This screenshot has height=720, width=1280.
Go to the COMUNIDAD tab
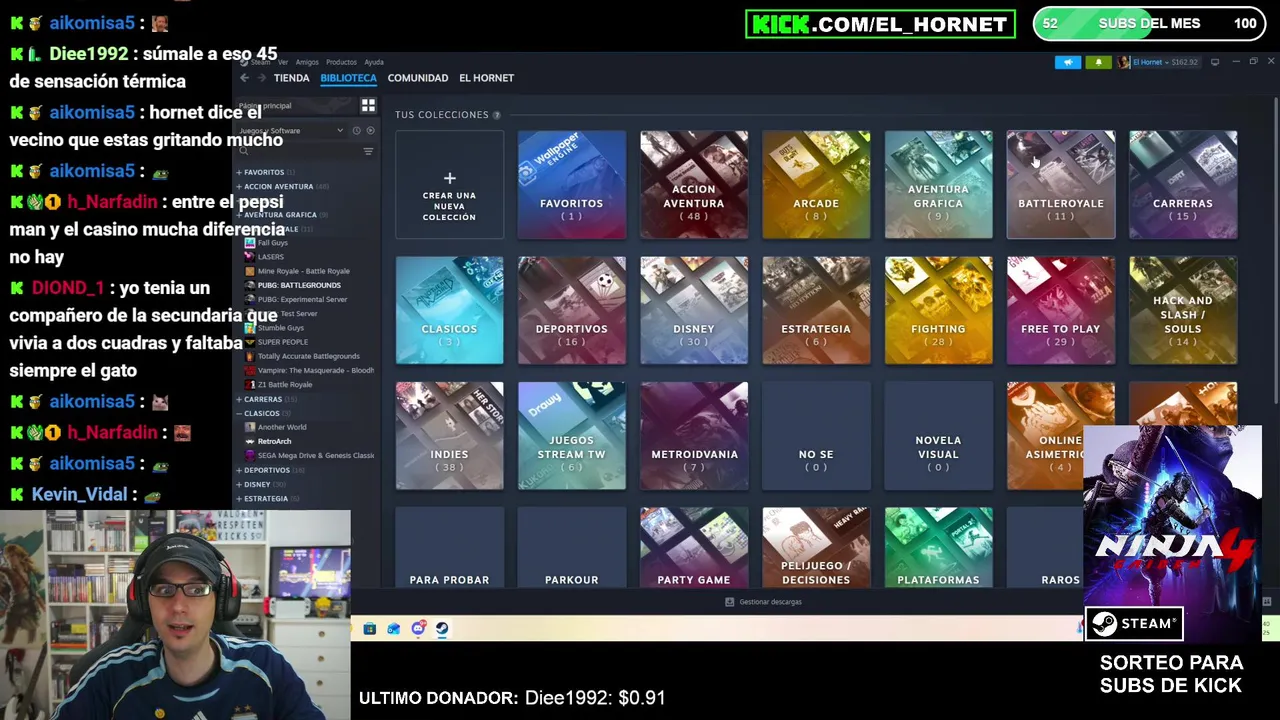[418, 78]
